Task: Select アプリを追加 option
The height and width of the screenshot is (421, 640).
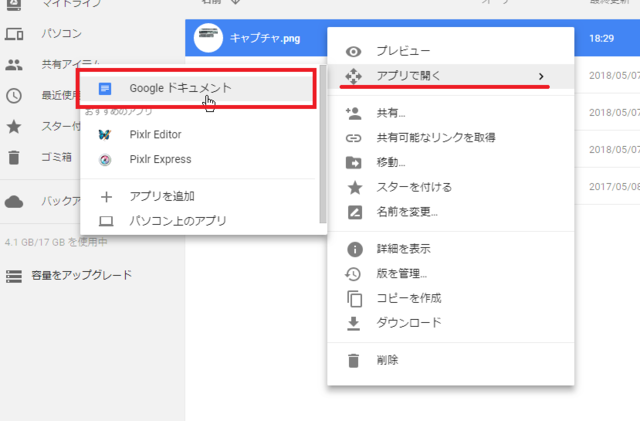Action: coord(162,196)
